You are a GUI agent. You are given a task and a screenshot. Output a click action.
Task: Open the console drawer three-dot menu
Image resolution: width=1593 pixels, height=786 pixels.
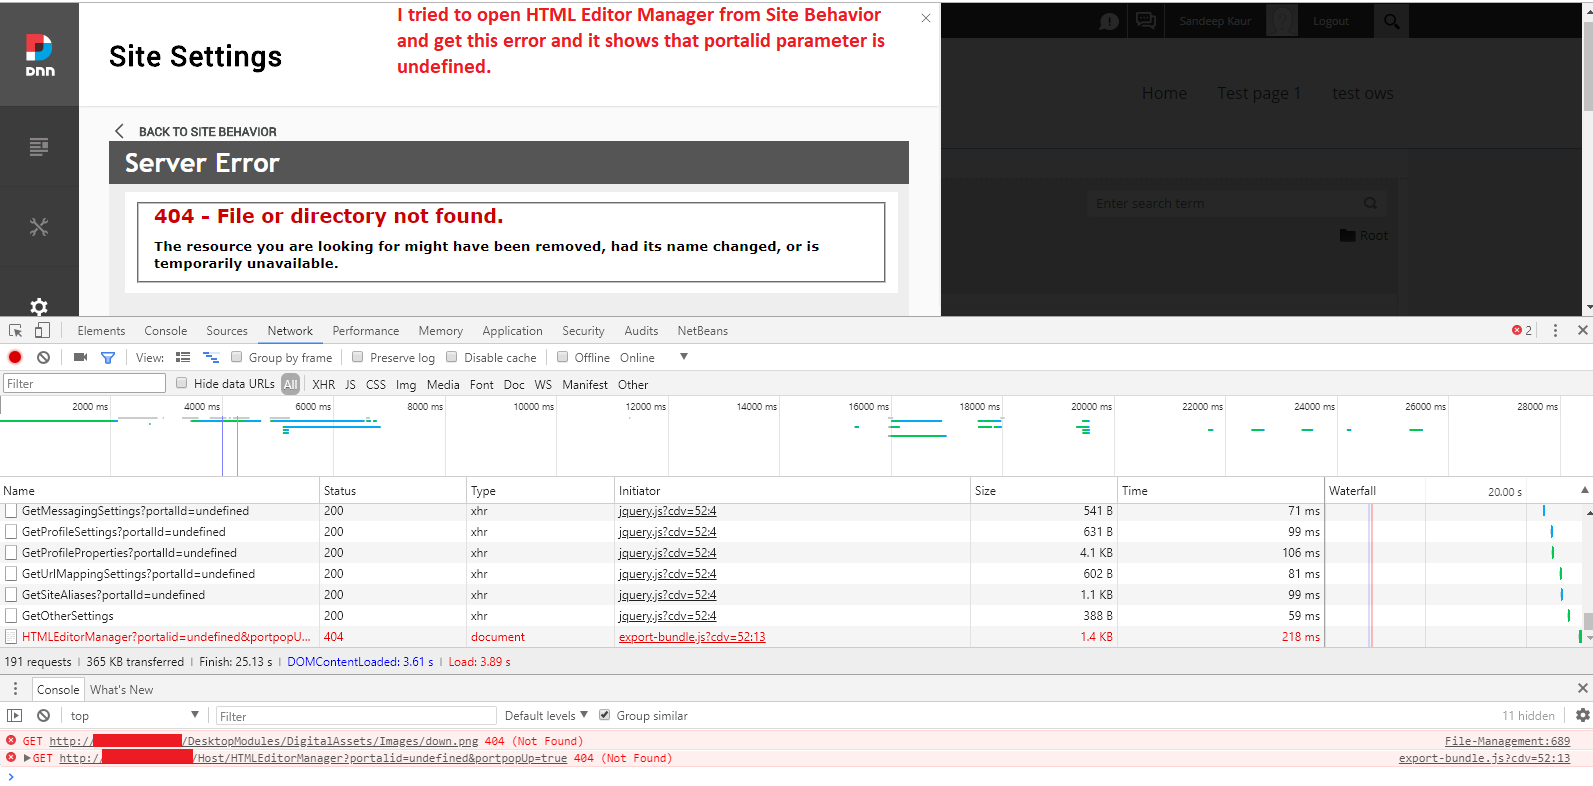(15, 689)
